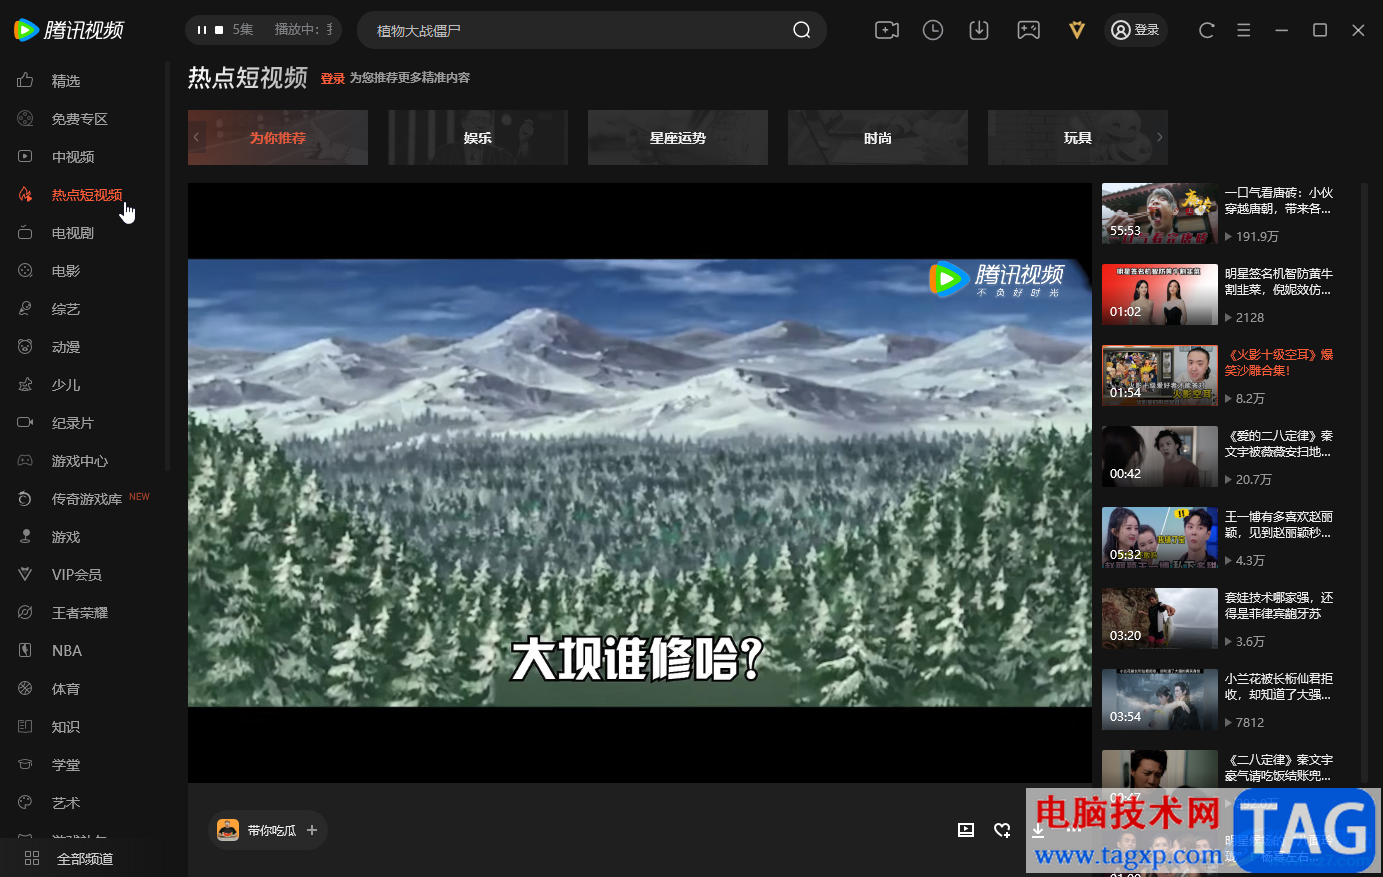Click the right arrow of category carousel
The height and width of the screenshot is (877, 1383).
(x=1159, y=137)
